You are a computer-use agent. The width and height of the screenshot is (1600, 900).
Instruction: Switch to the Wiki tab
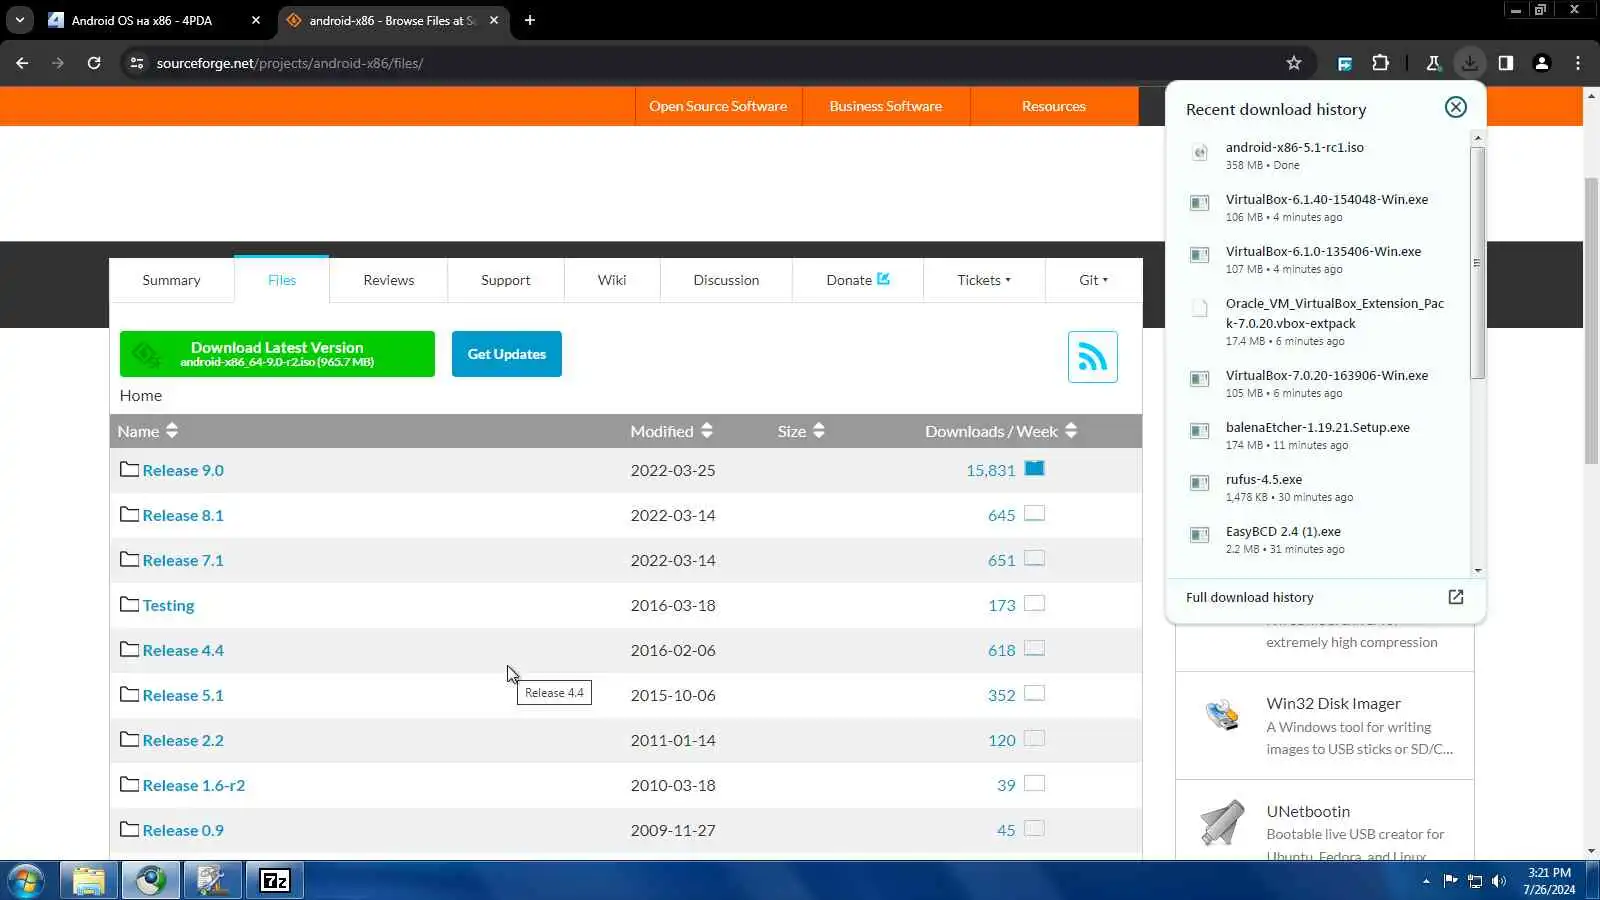pyautogui.click(x=612, y=280)
